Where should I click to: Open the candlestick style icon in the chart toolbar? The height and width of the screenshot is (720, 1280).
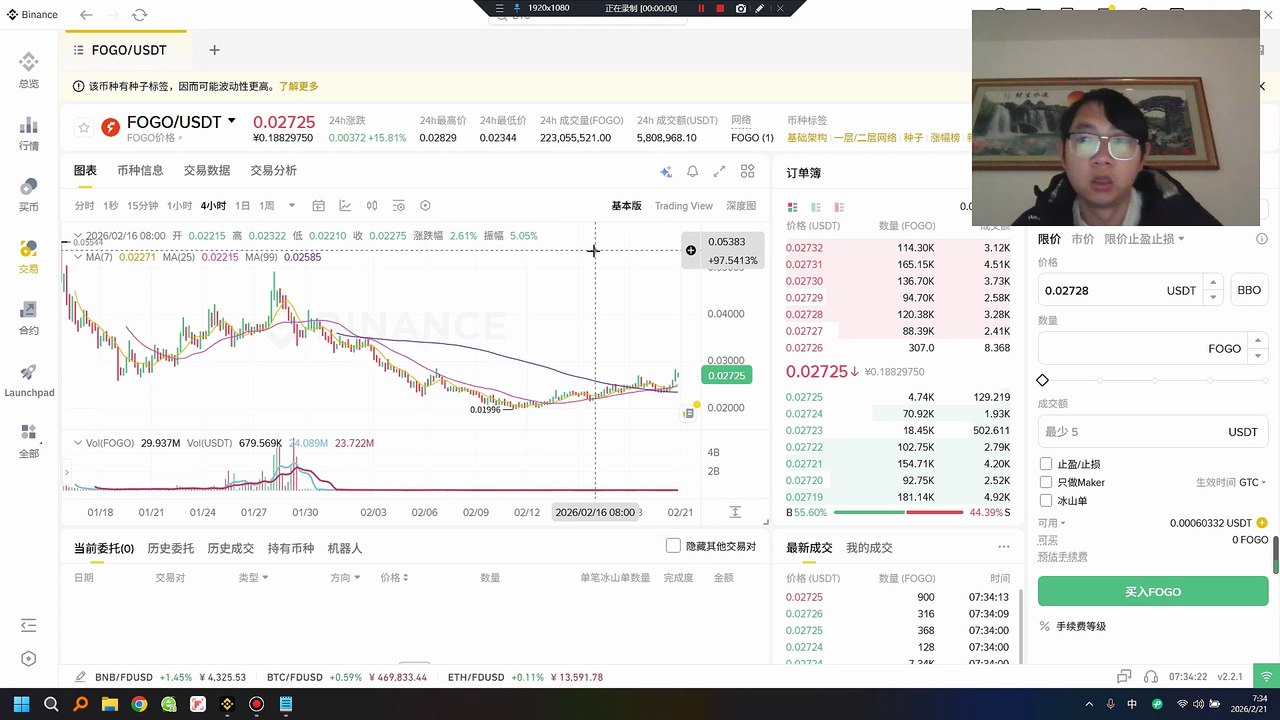[372, 206]
